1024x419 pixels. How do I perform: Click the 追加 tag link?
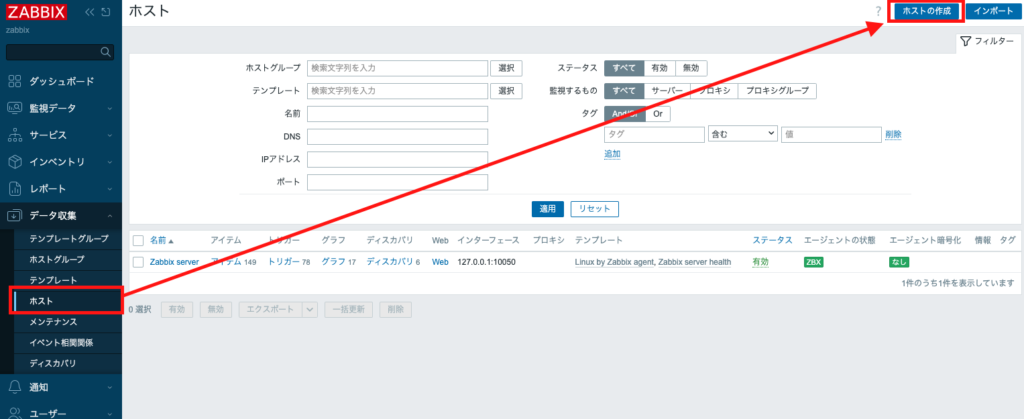click(612, 154)
